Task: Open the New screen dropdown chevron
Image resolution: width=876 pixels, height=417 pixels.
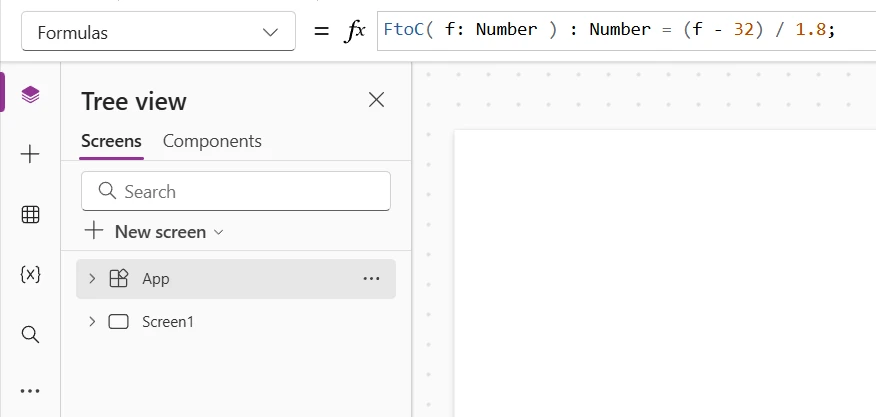Action: (x=219, y=232)
